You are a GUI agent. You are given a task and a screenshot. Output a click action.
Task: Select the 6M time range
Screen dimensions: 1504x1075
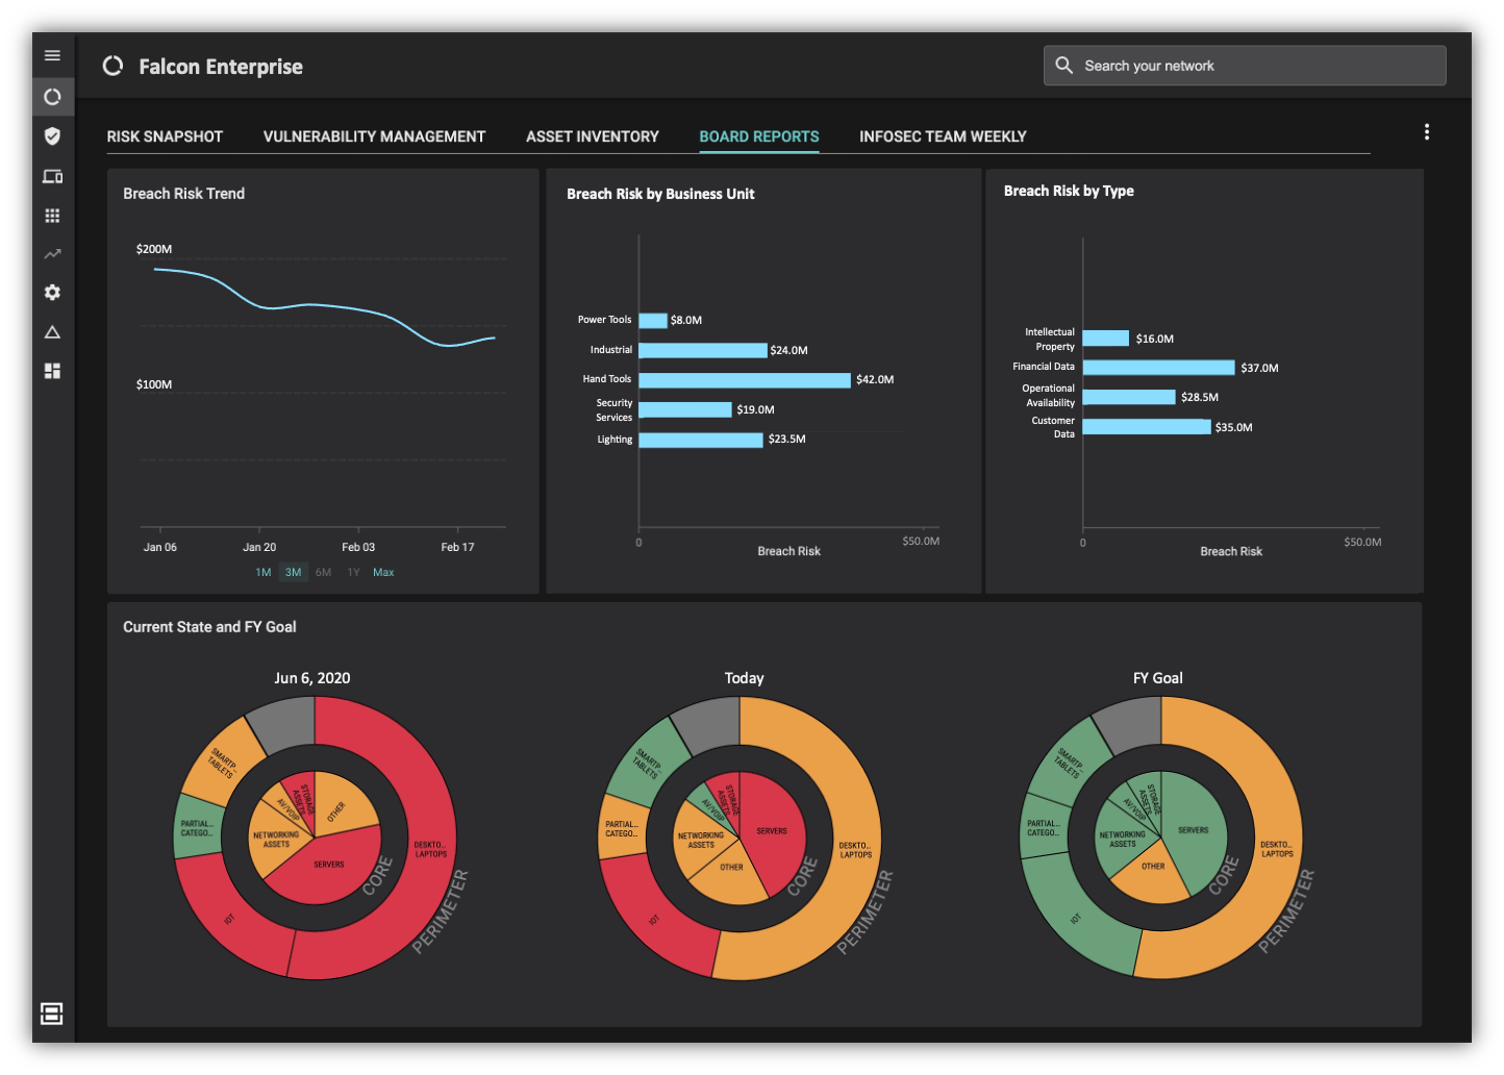tap(323, 573)
